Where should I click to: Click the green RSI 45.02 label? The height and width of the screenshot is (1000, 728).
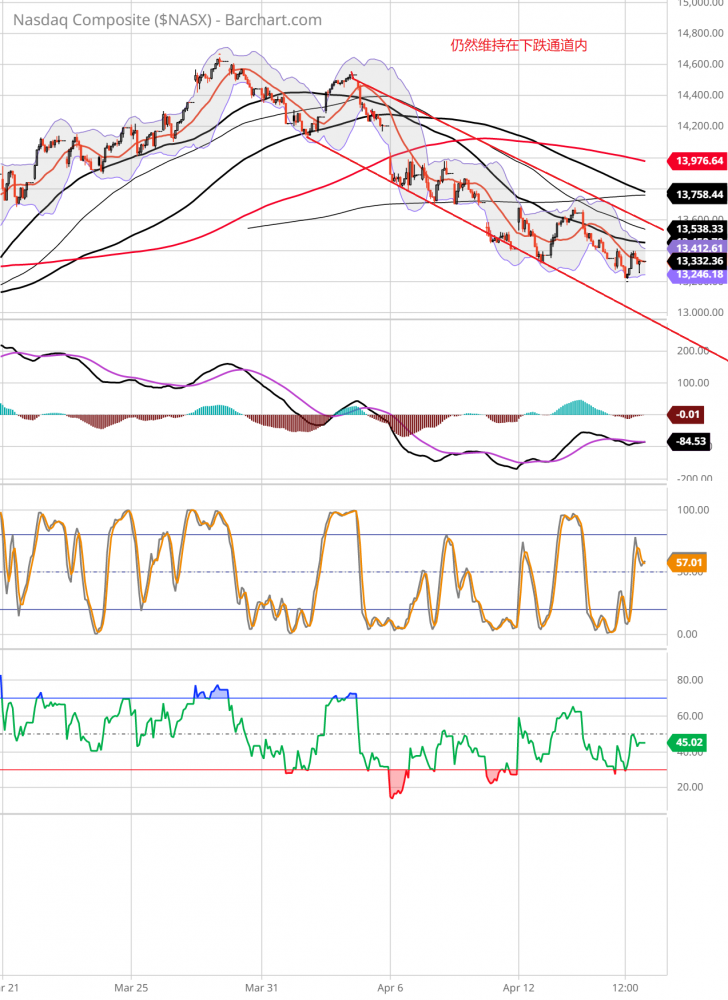pyautogui.click(x=689, y=742)
